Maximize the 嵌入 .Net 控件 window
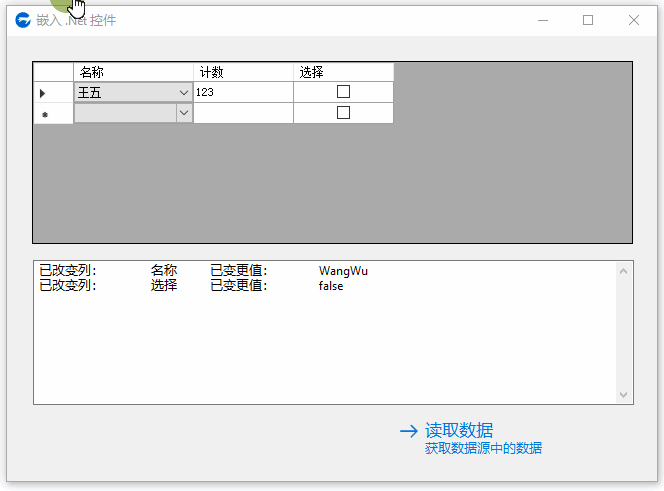Image resolution: width=664 pixels, height=491 pixels. 588,20
